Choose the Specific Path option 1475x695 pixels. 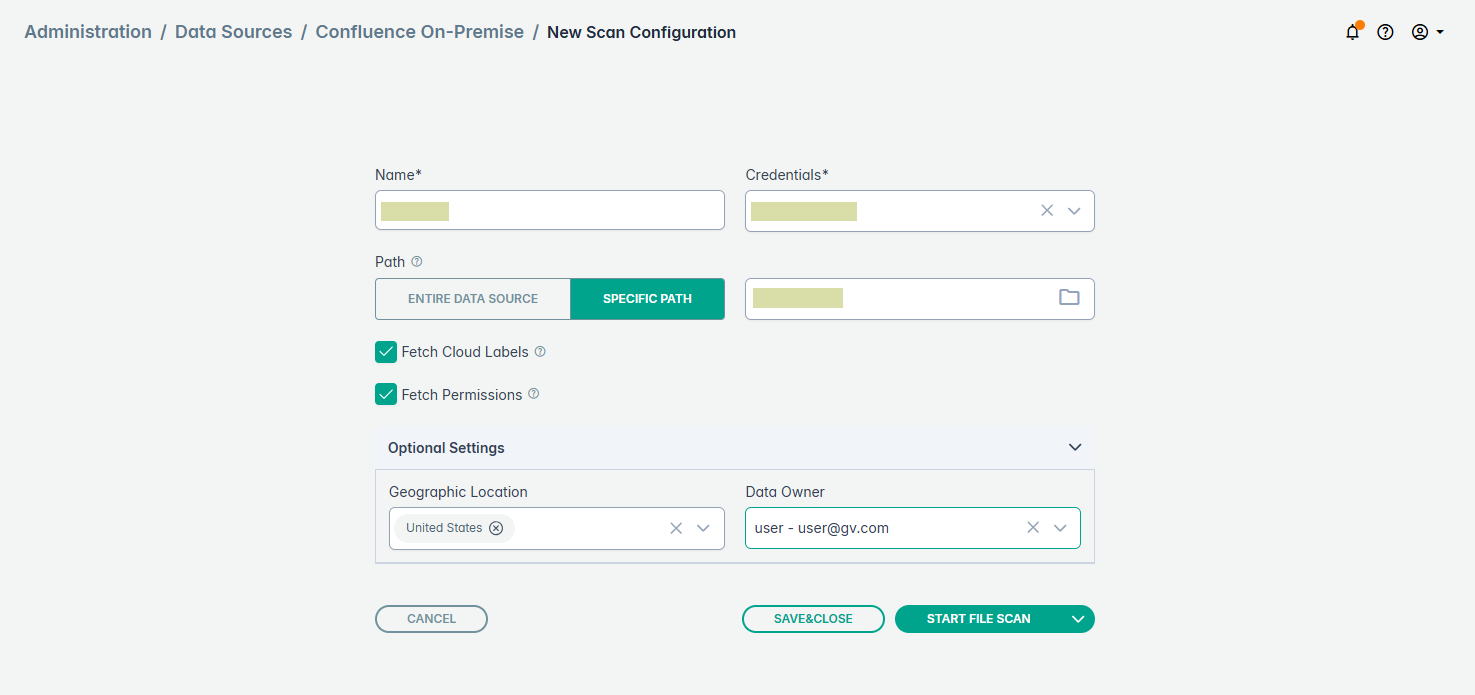(x=647, y=299)
